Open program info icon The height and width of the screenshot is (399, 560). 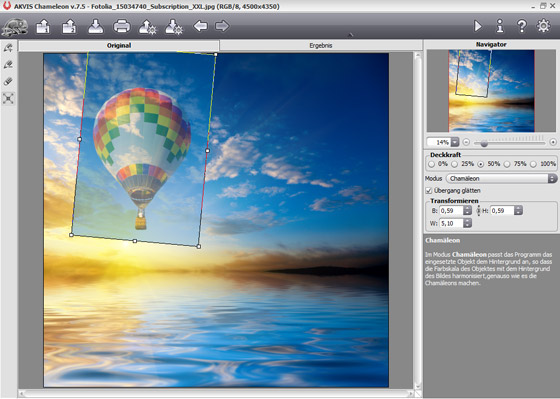click(500, 26)
